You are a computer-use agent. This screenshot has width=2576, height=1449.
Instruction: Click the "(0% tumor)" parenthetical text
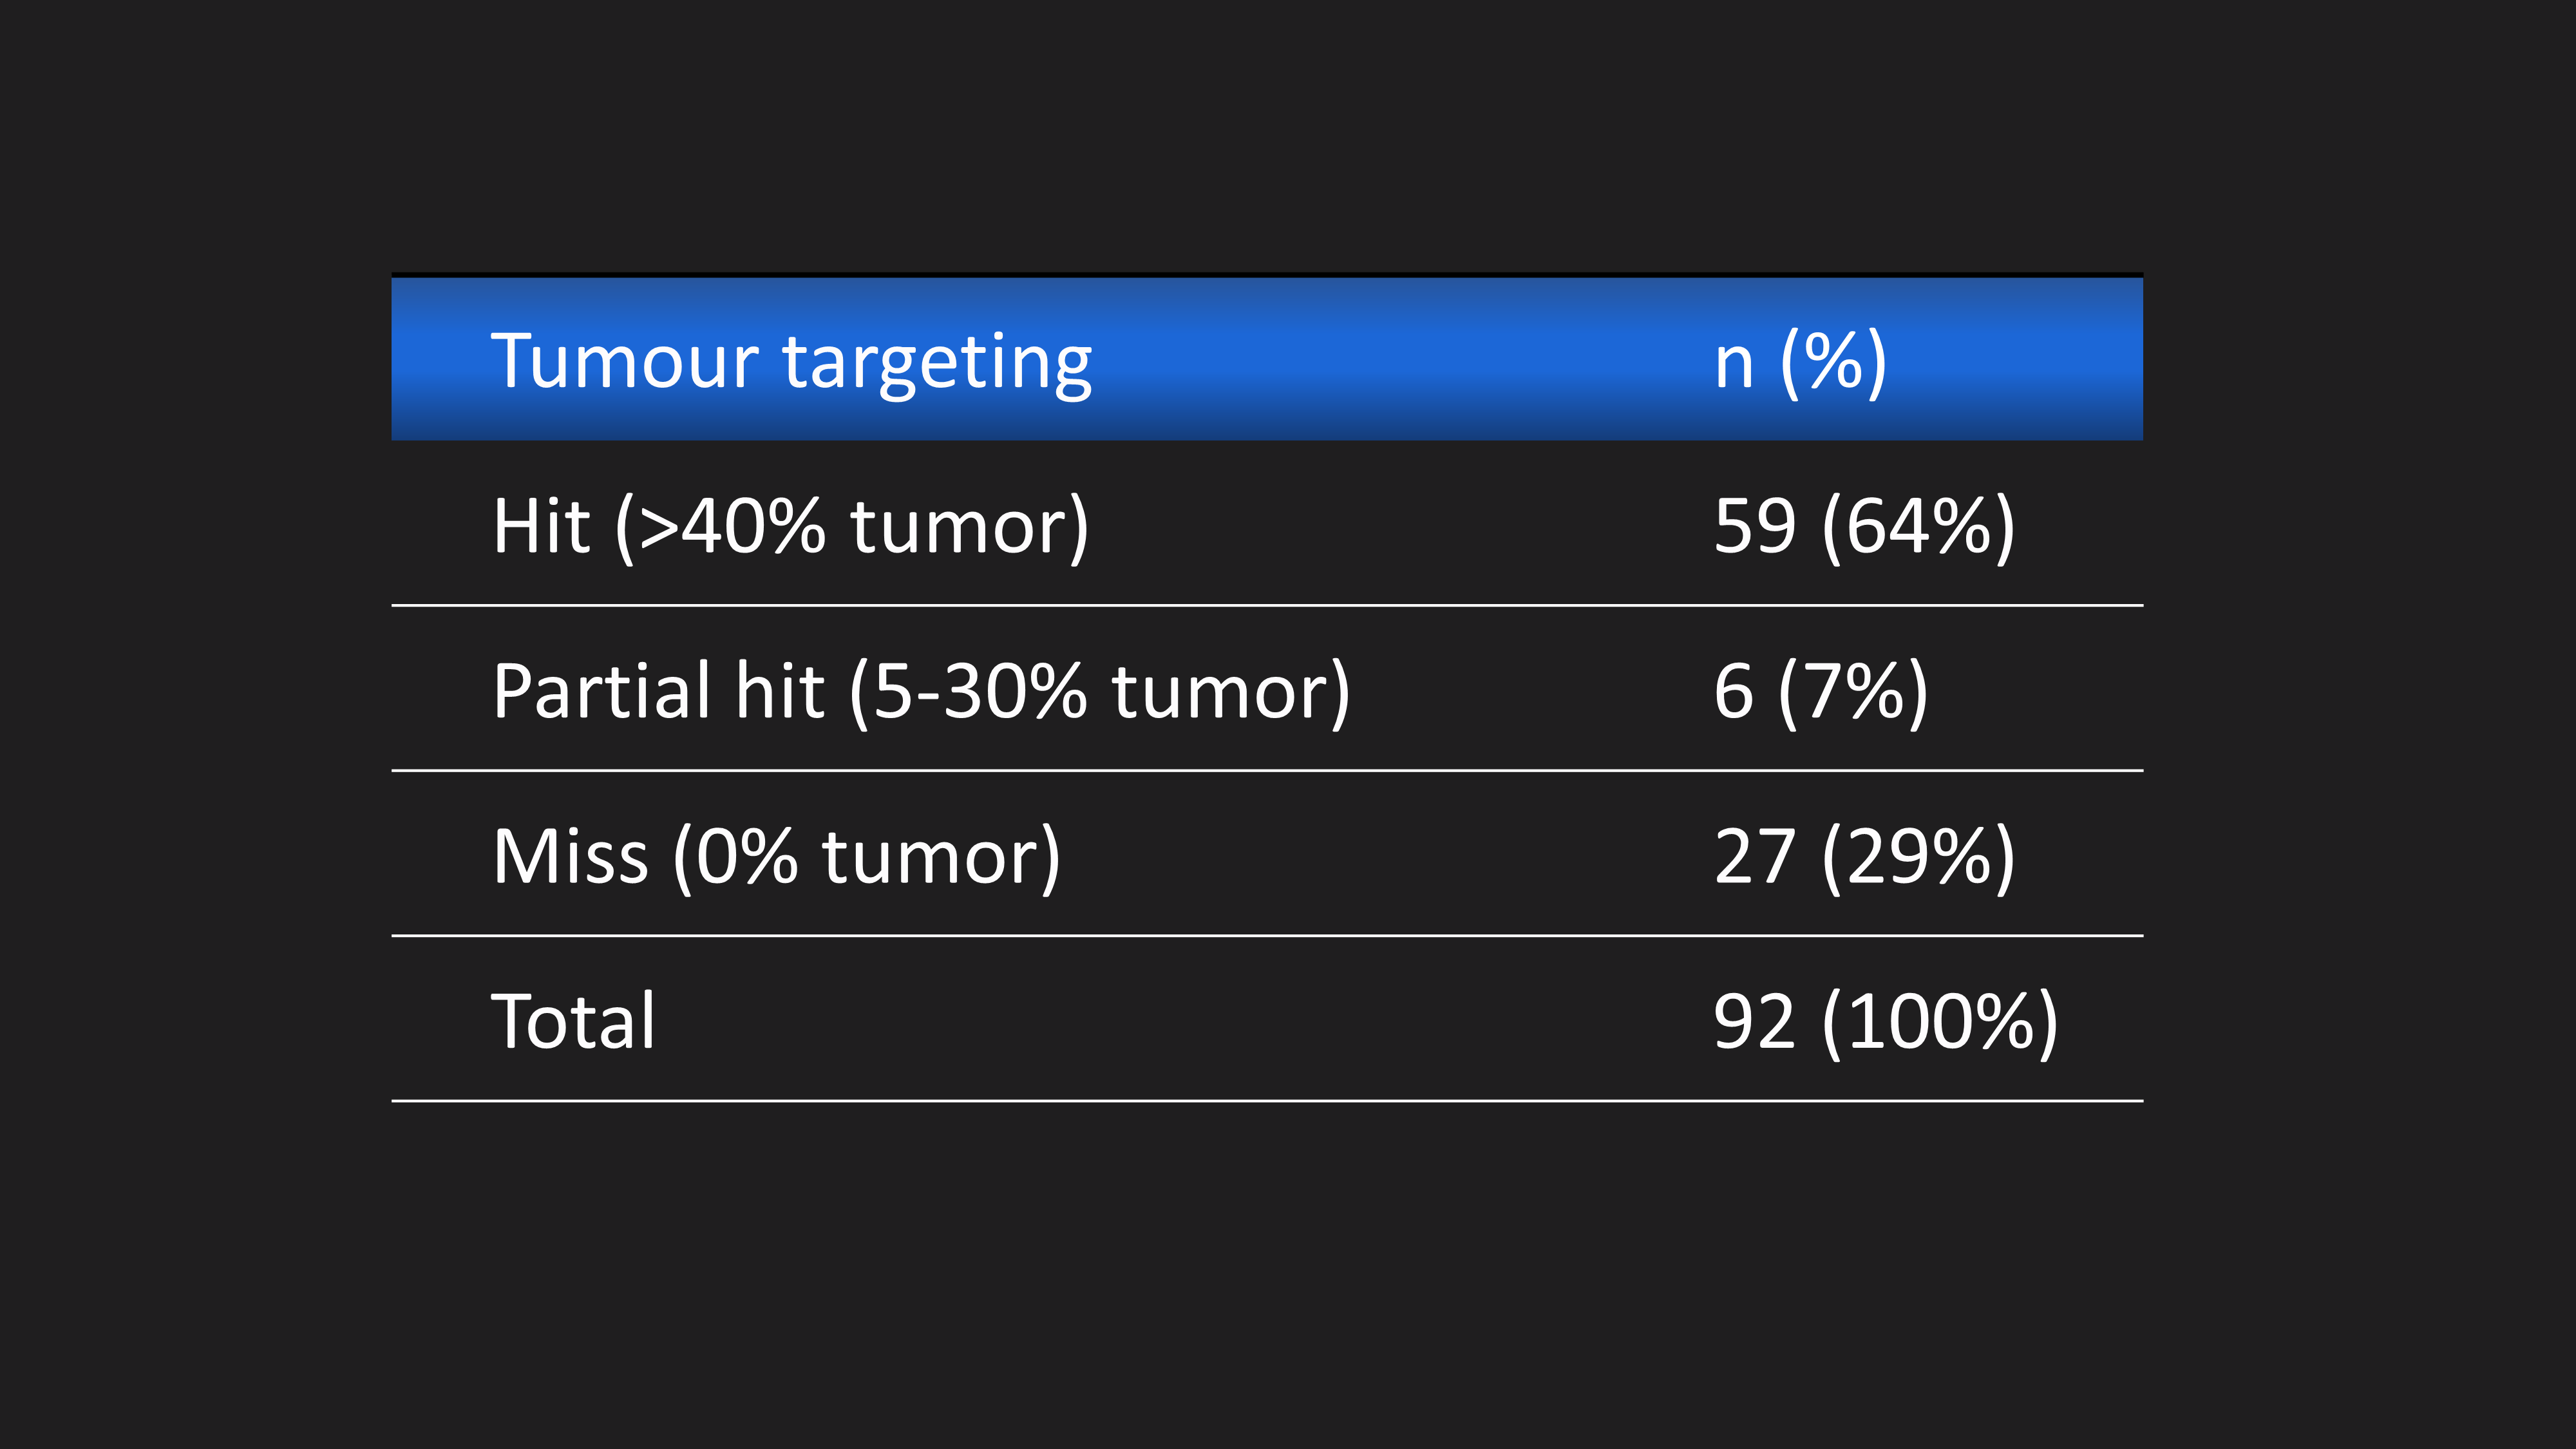click(x=866, y=857)
